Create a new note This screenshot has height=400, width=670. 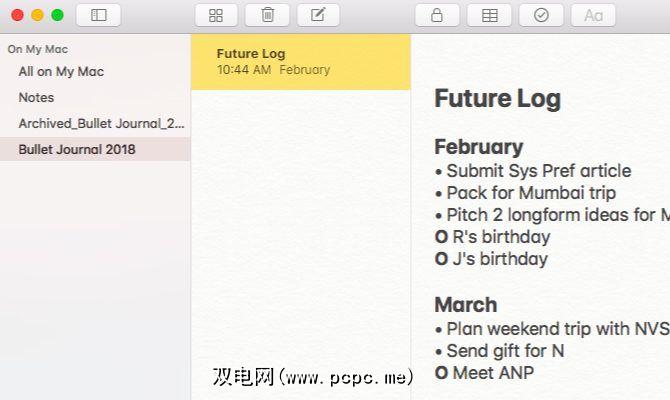(x=318, y=15)
